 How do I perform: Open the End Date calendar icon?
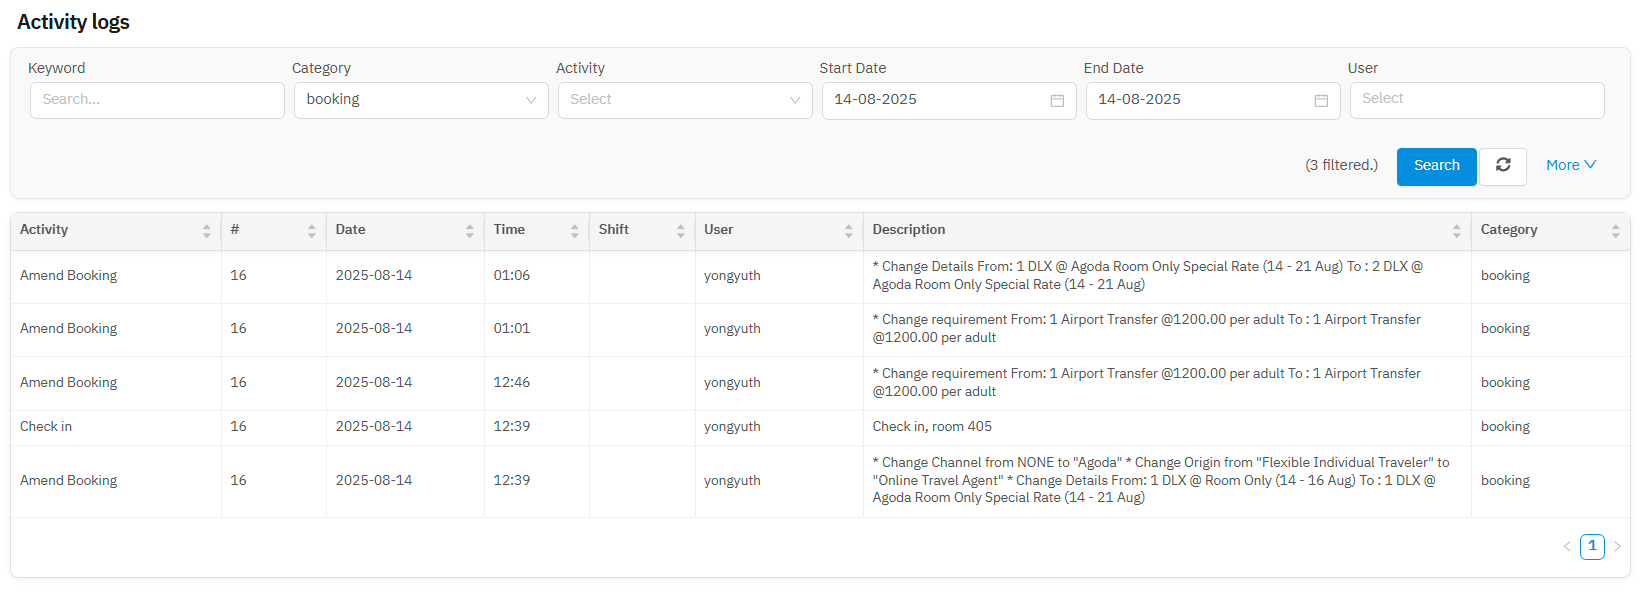point(1321,101)
